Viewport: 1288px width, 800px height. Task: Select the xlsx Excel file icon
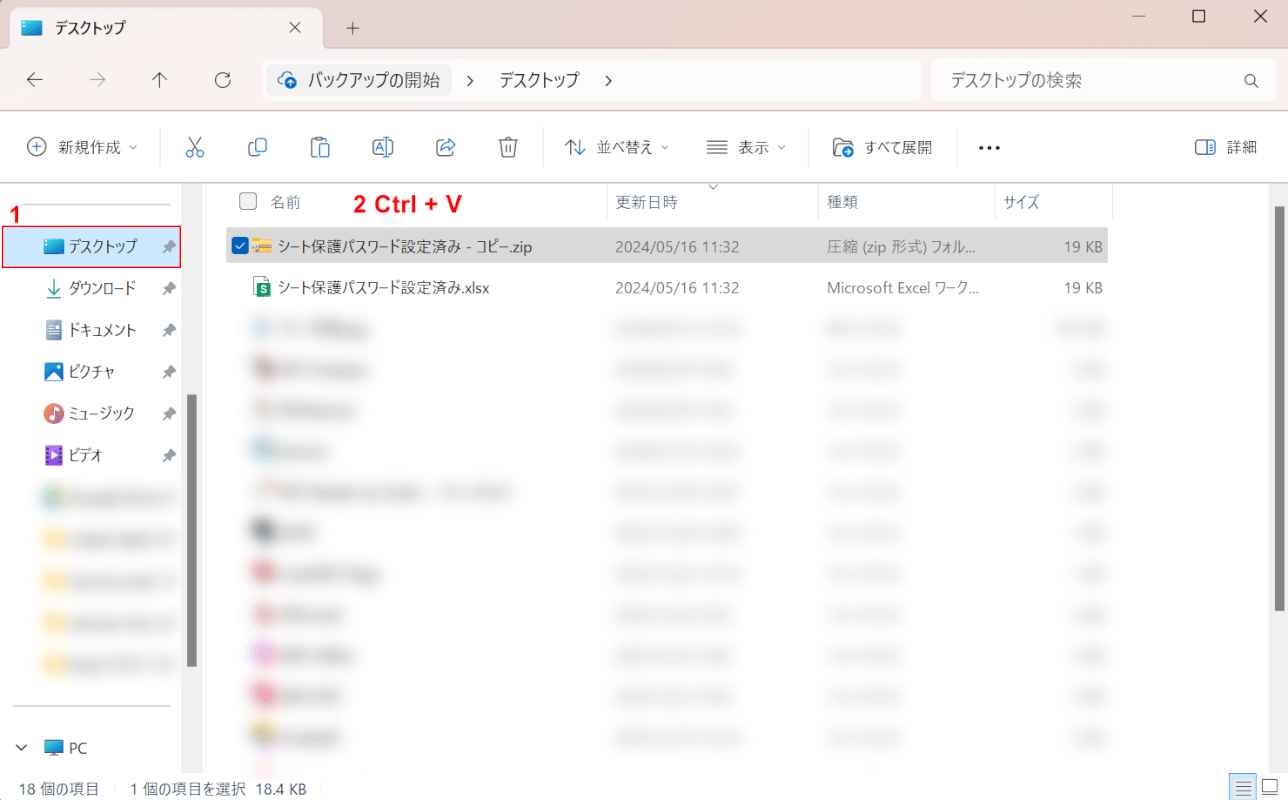(x=263, y=288)
